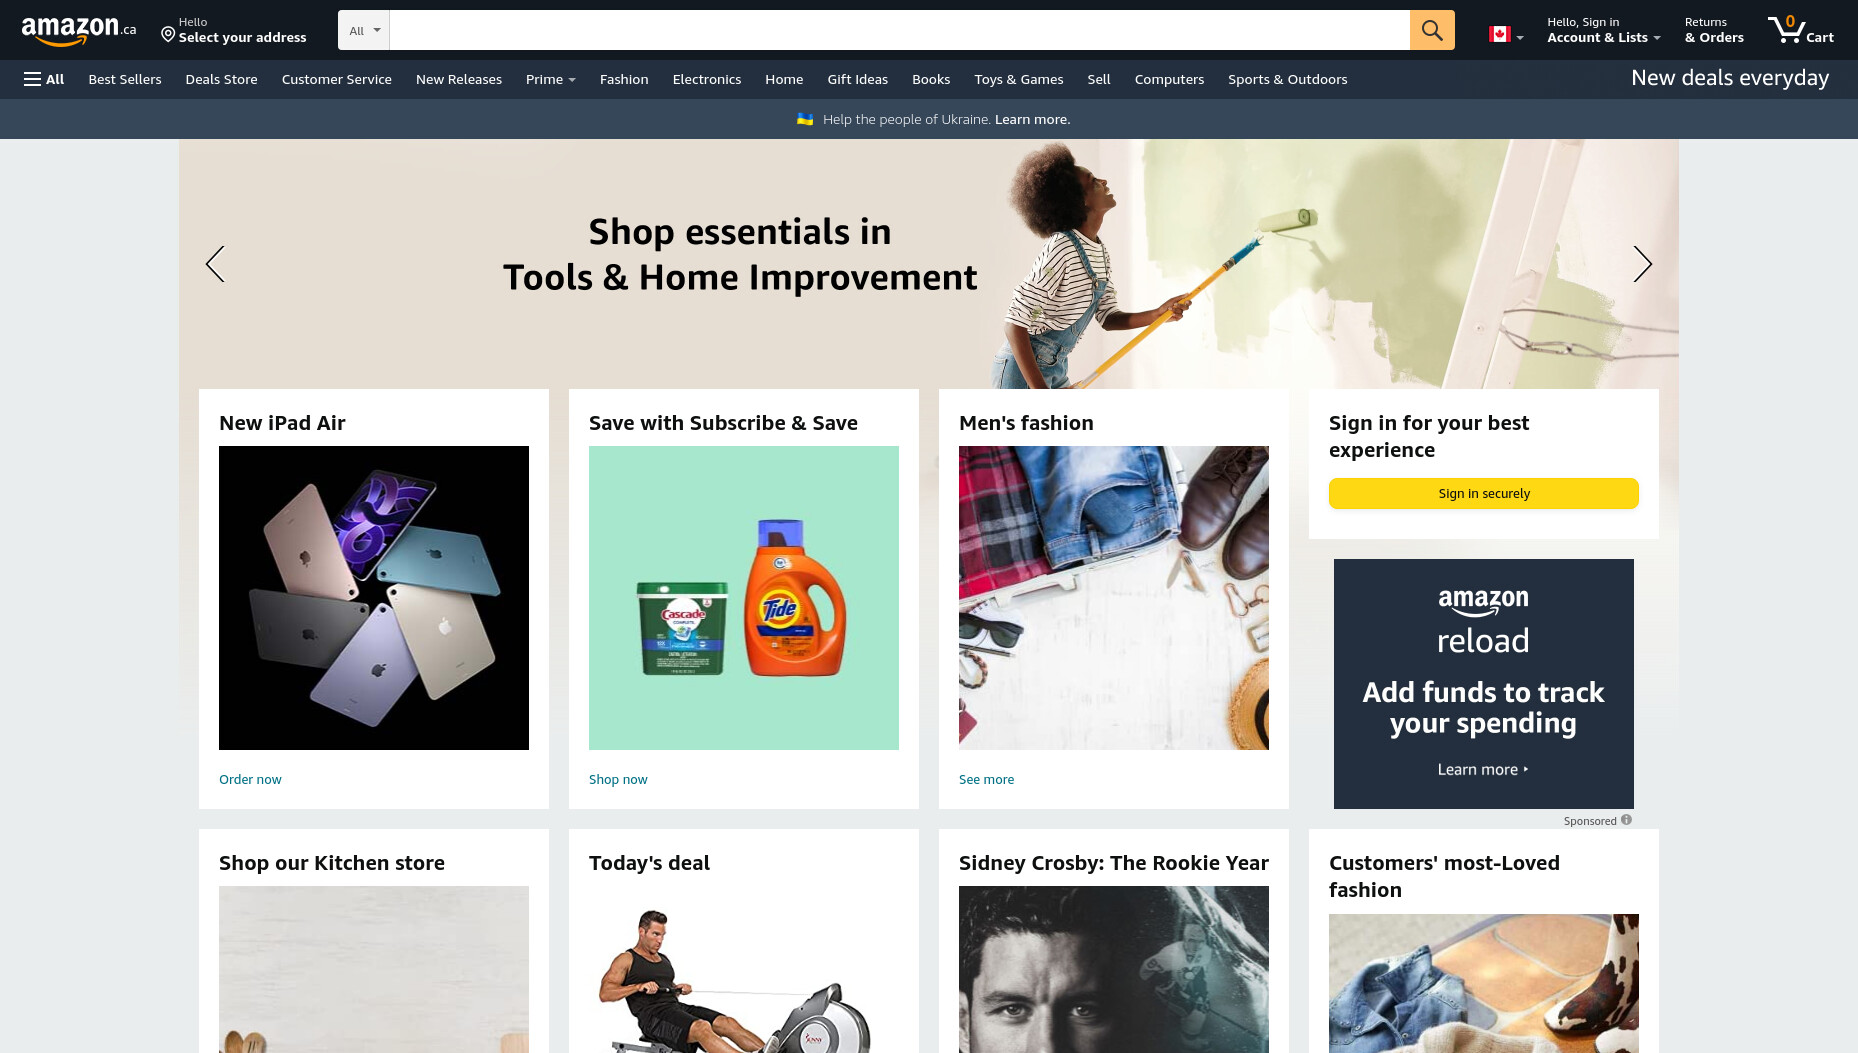Click the Amazon.ca logo

pos(79,30)
